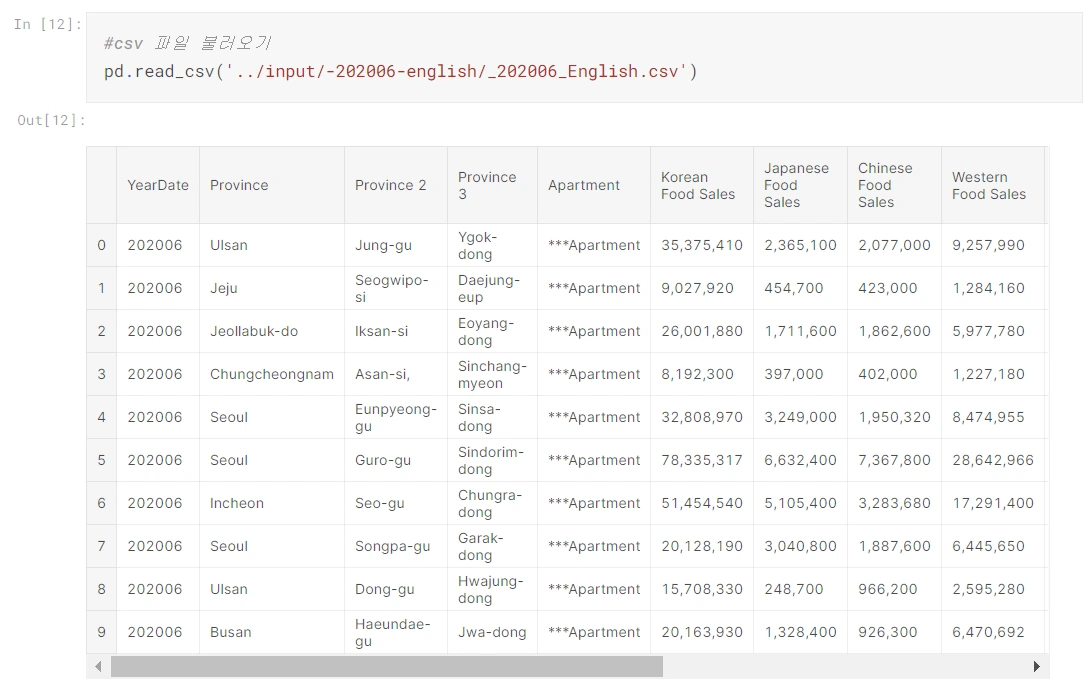Select the YearDate column header
The height and width of the screenshot is (692, 1084).
point(158,185)
